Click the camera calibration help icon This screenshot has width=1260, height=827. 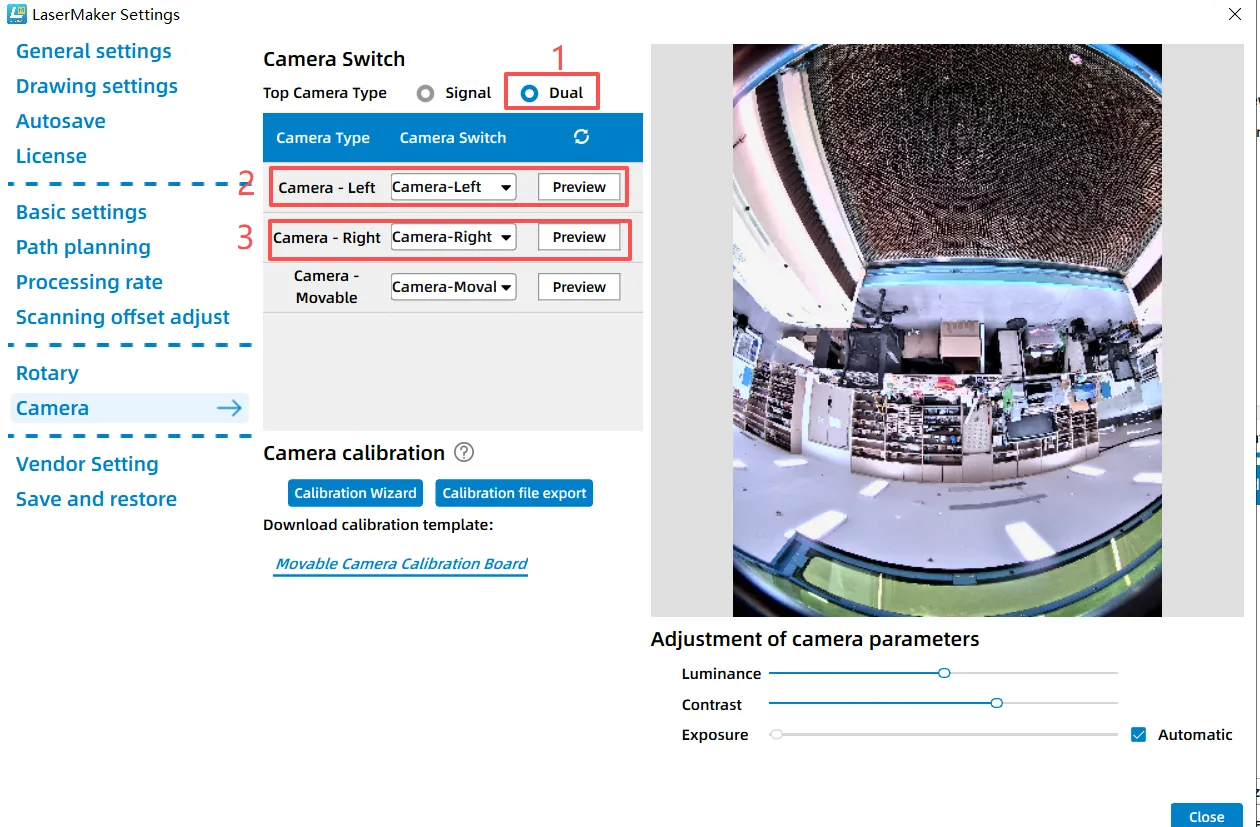point(463,452)
